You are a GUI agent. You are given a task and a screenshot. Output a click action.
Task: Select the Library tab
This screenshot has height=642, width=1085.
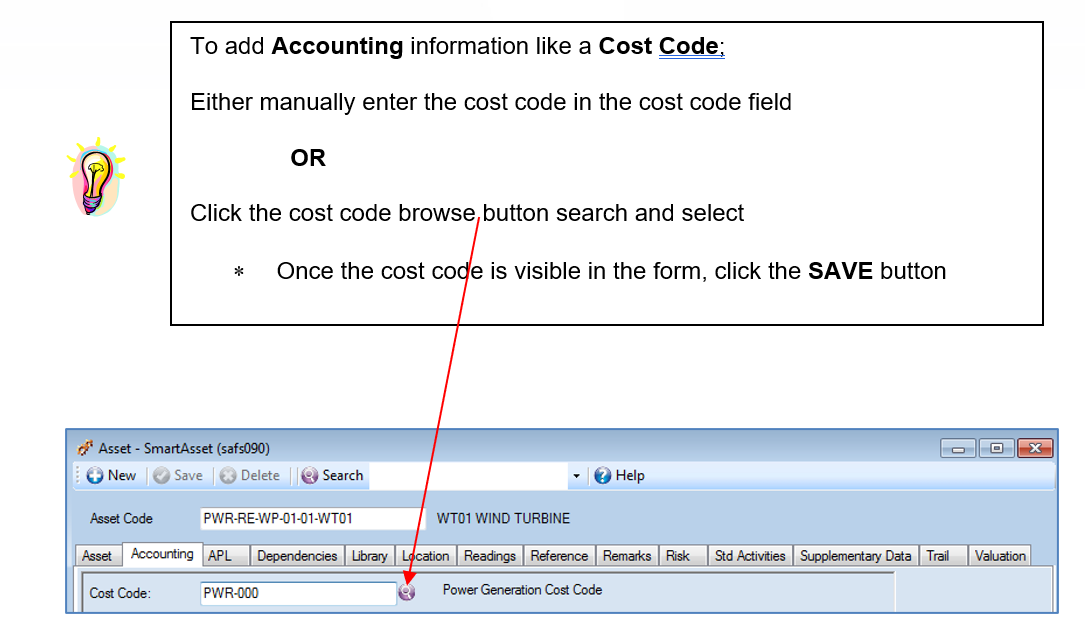pos(370,556)
